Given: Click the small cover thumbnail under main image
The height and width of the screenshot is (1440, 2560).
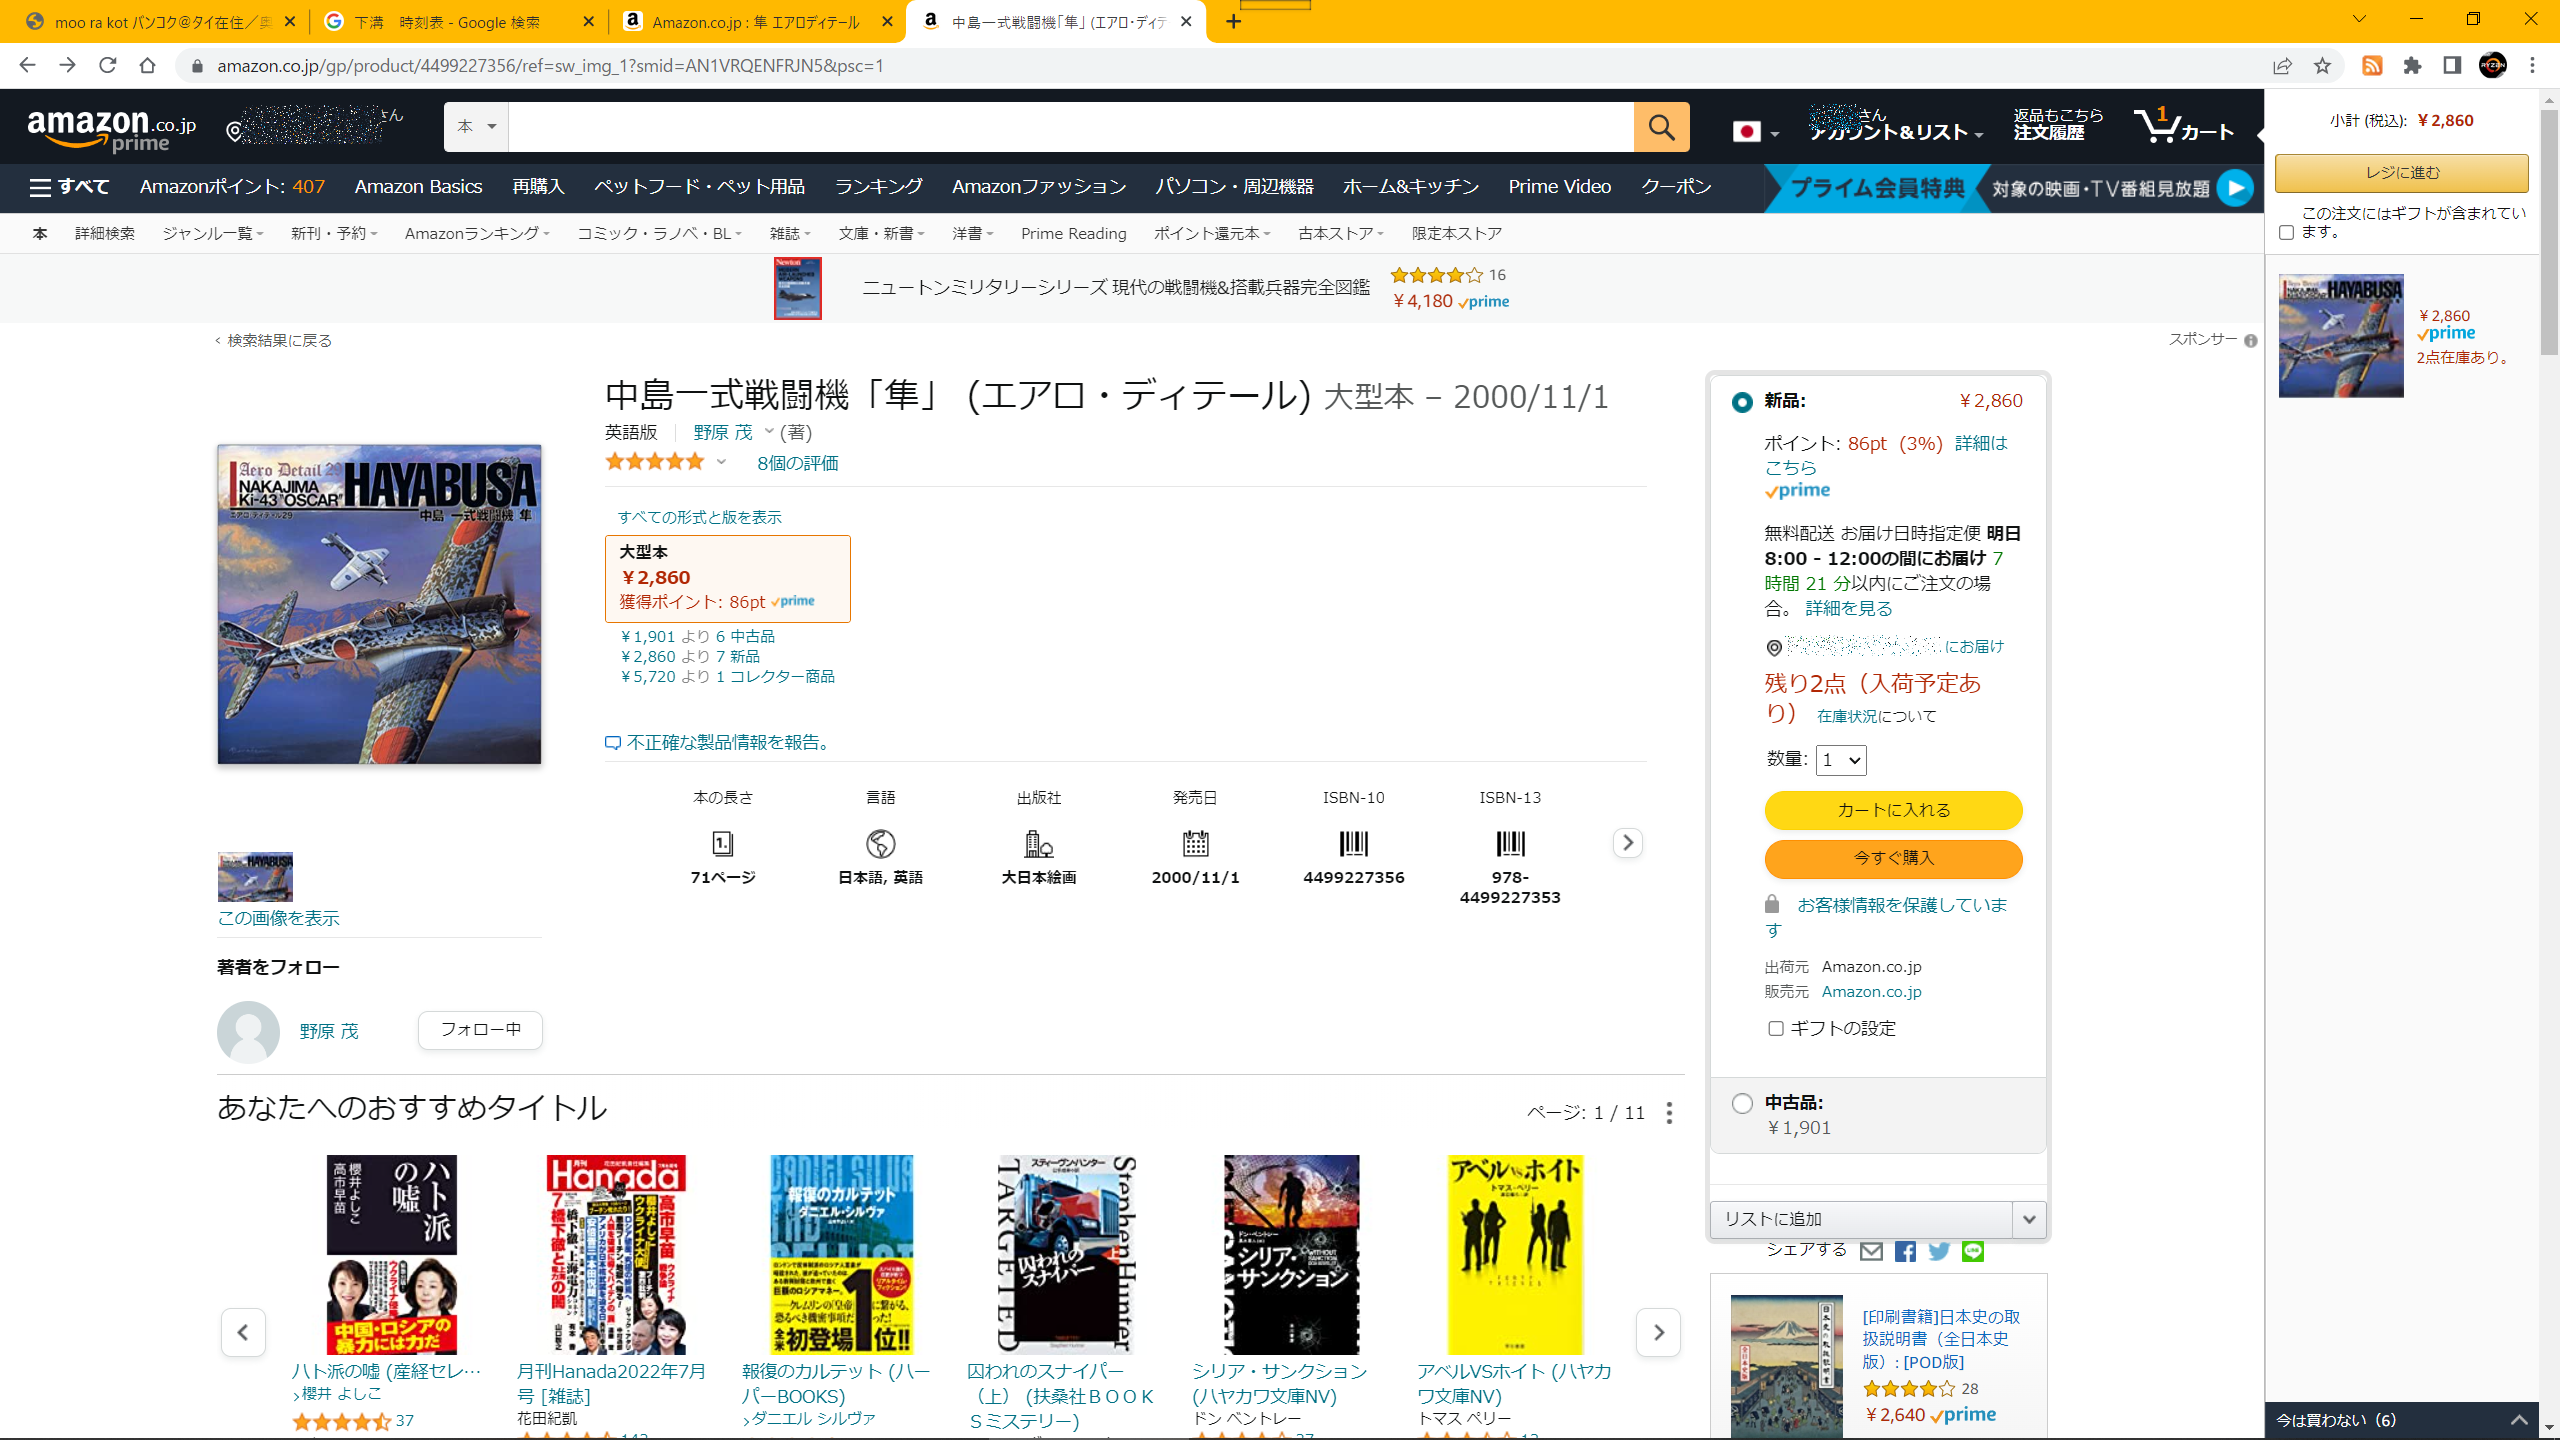Looking at the screenshot, I should [x=255, y=877].
